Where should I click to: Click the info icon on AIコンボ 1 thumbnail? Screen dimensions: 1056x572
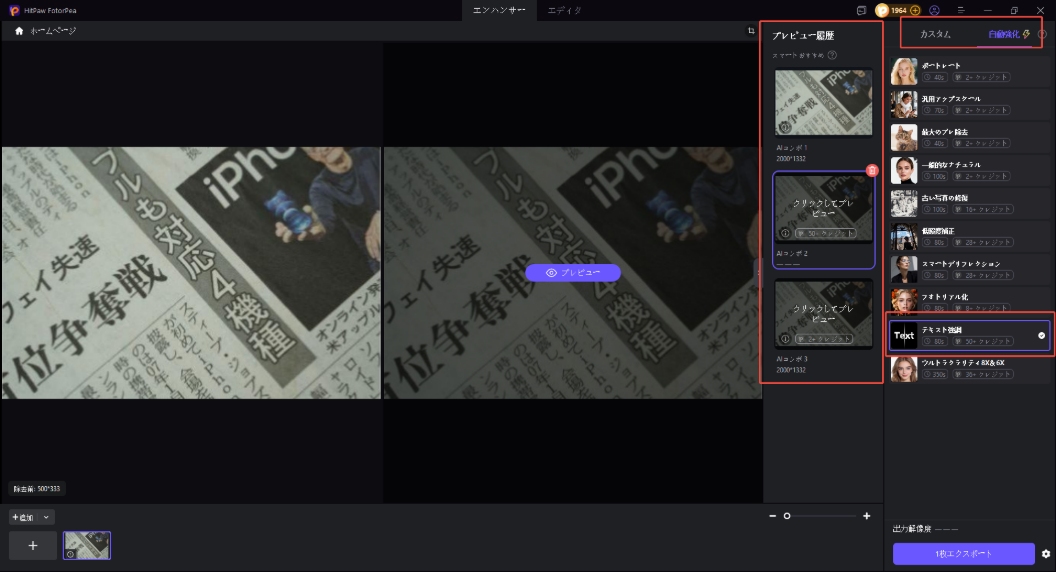click(x=785, y=127)
